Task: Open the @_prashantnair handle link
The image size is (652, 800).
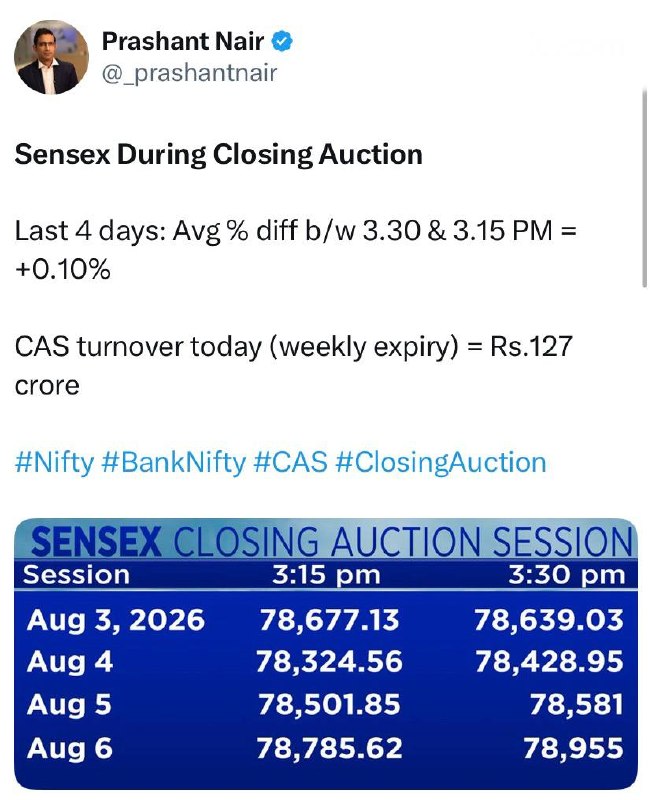Action: click(189, 73)
